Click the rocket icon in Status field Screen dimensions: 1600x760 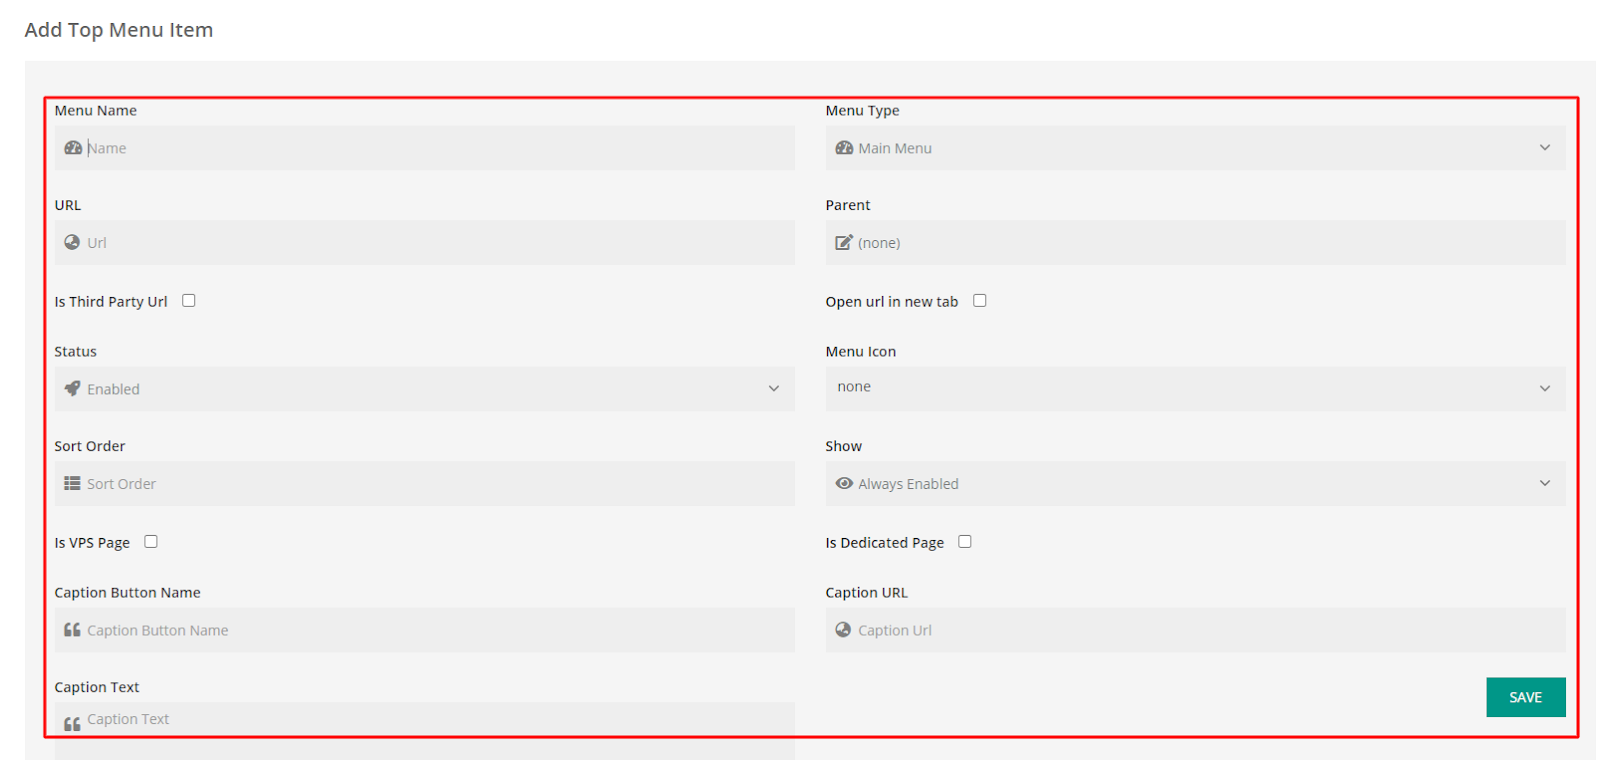point(72,389)
